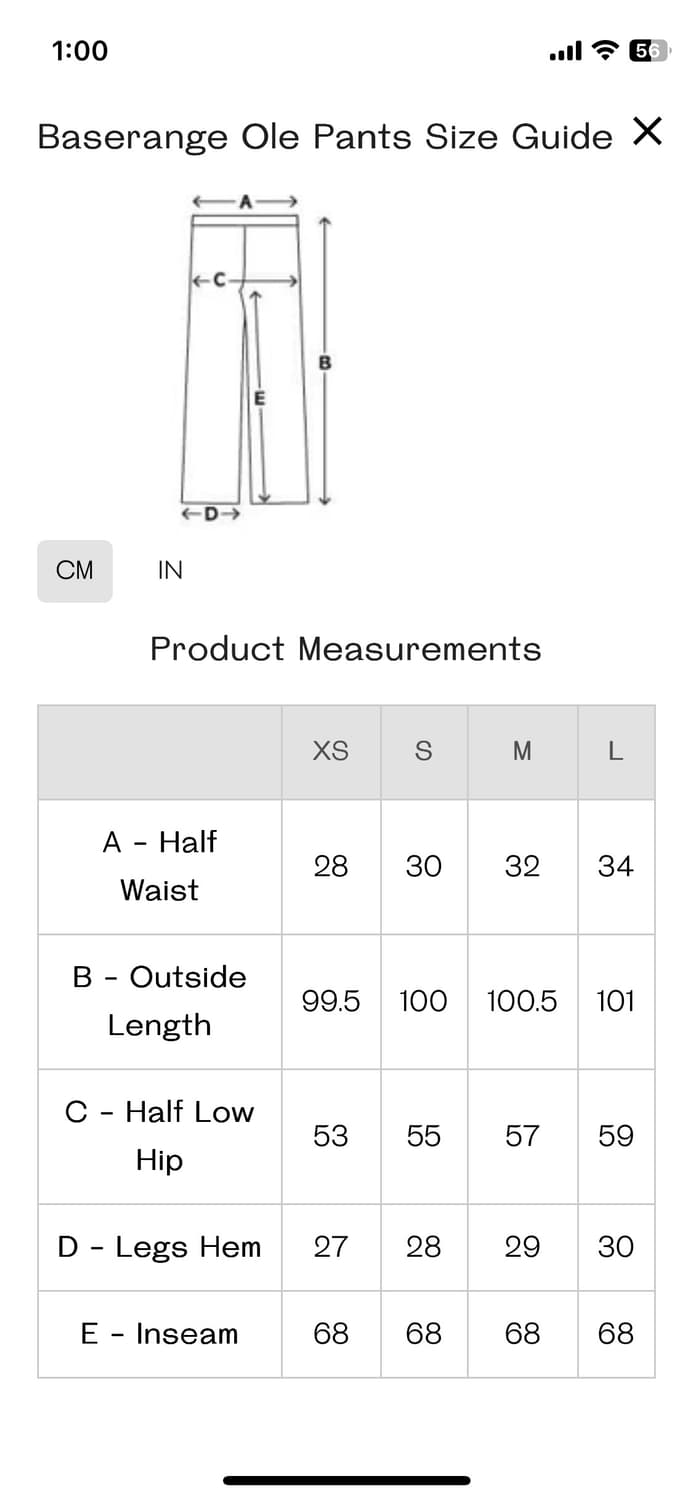The width and height of the screenshot is (693, 1500).
Task: Tap the Product Measurements heading
Action: click(346, 649)
